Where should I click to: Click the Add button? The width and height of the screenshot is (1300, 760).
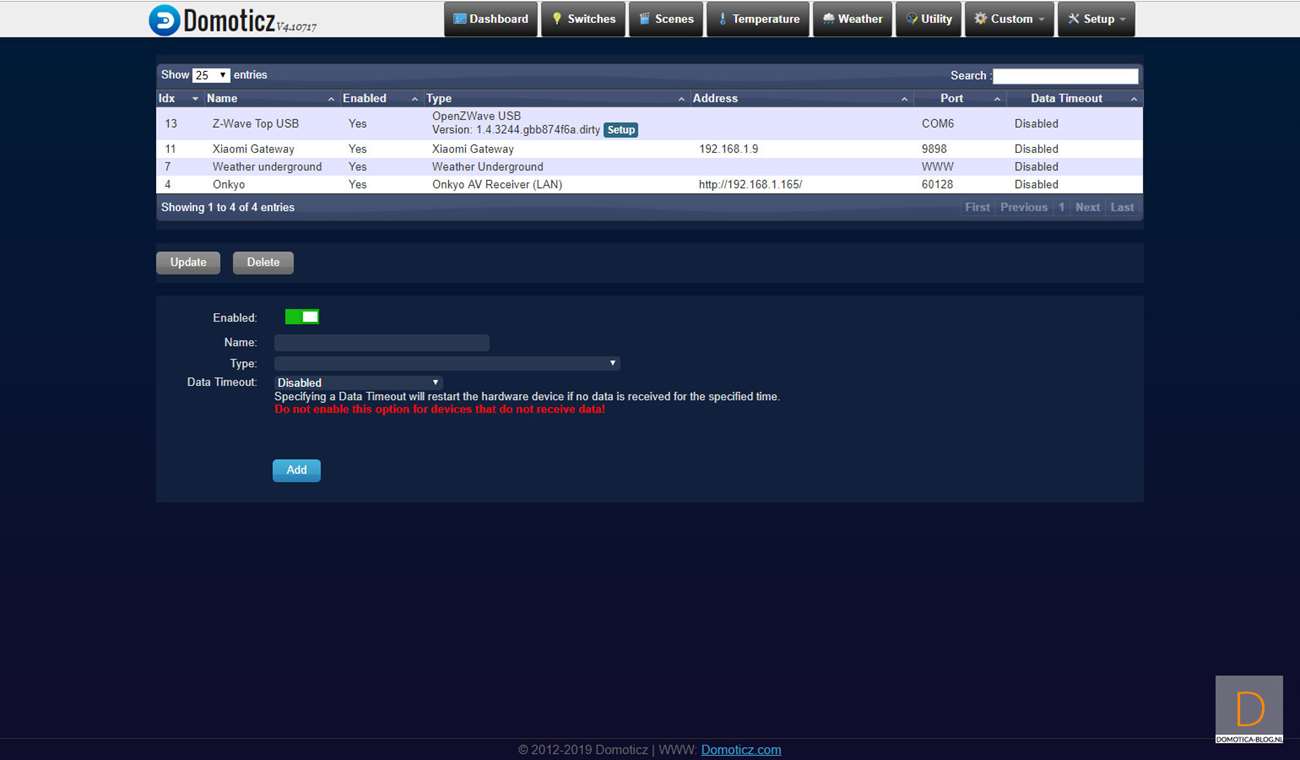click(297, 470)
